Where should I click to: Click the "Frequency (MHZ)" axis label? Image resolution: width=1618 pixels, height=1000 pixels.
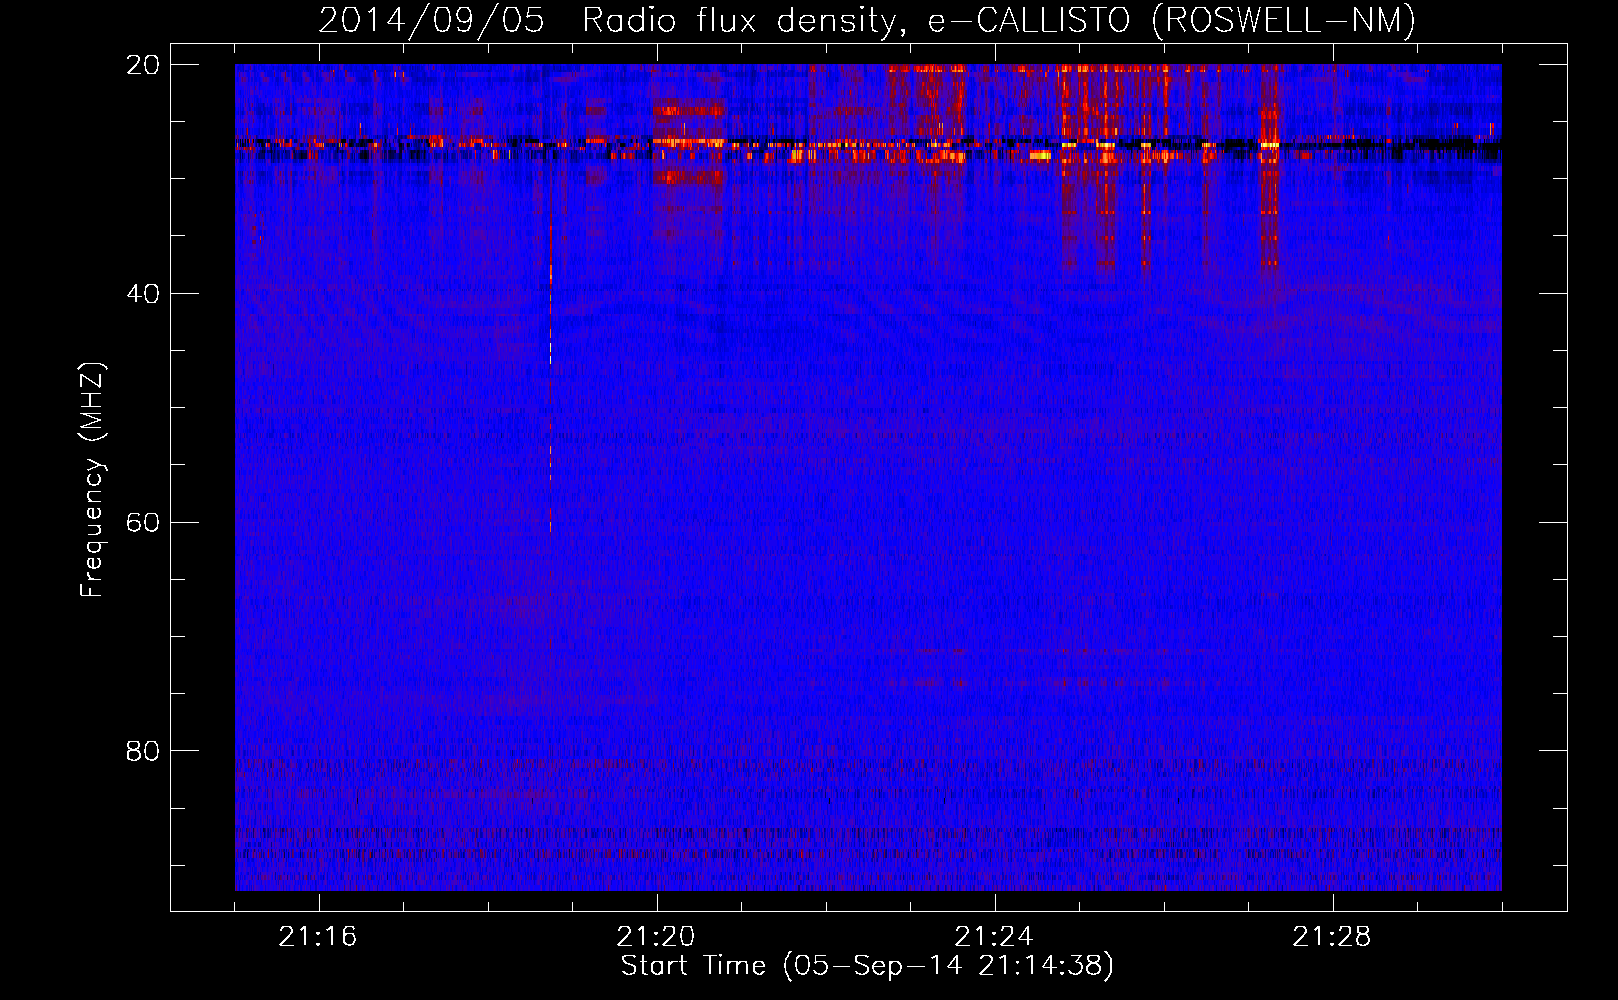(91, 480)
